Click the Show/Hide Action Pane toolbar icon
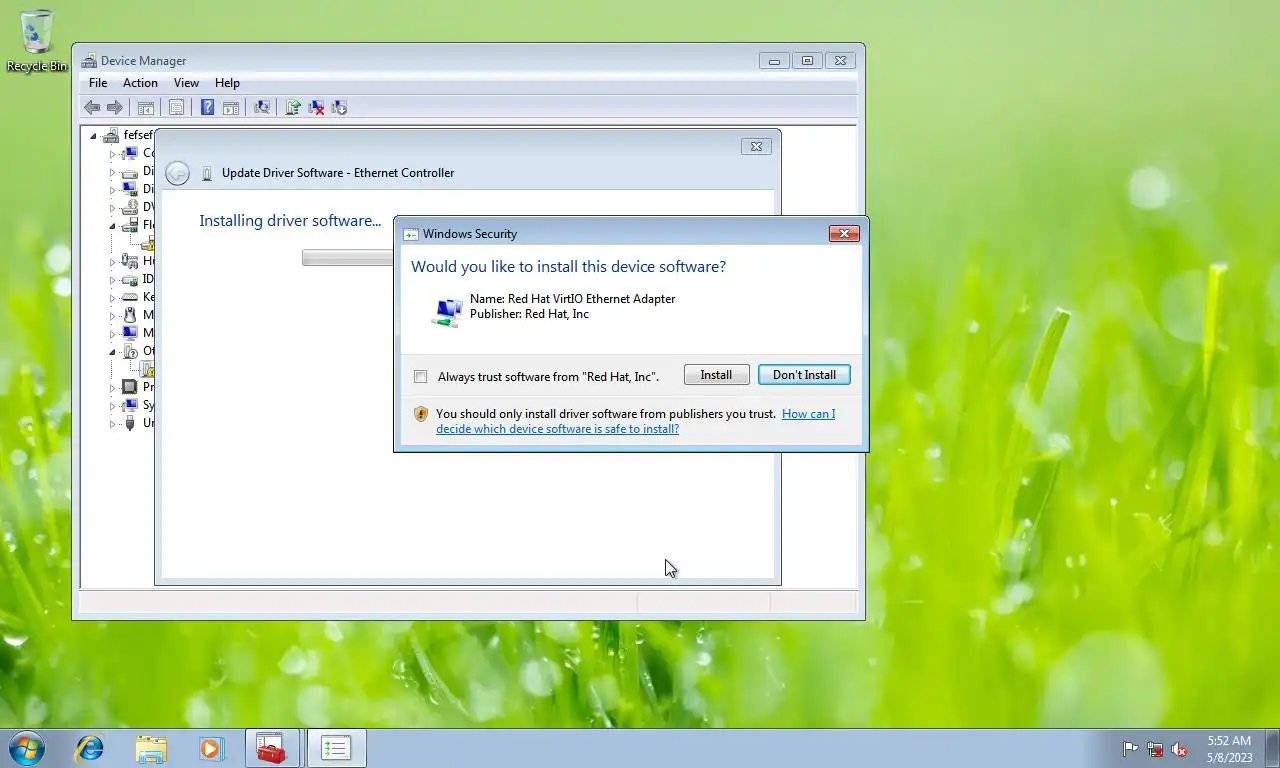Screen dimensions: 1280x768 tap(231, 108)
